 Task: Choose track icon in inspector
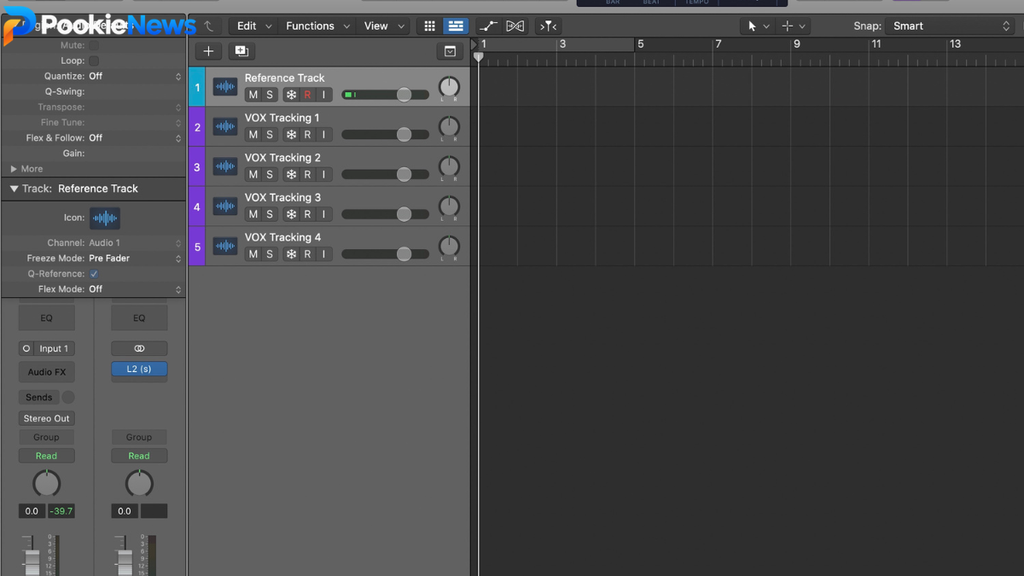104,217
